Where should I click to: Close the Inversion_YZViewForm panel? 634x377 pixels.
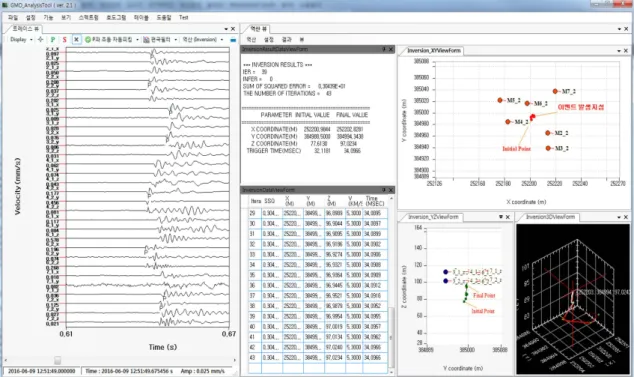[x=508, y=217]
